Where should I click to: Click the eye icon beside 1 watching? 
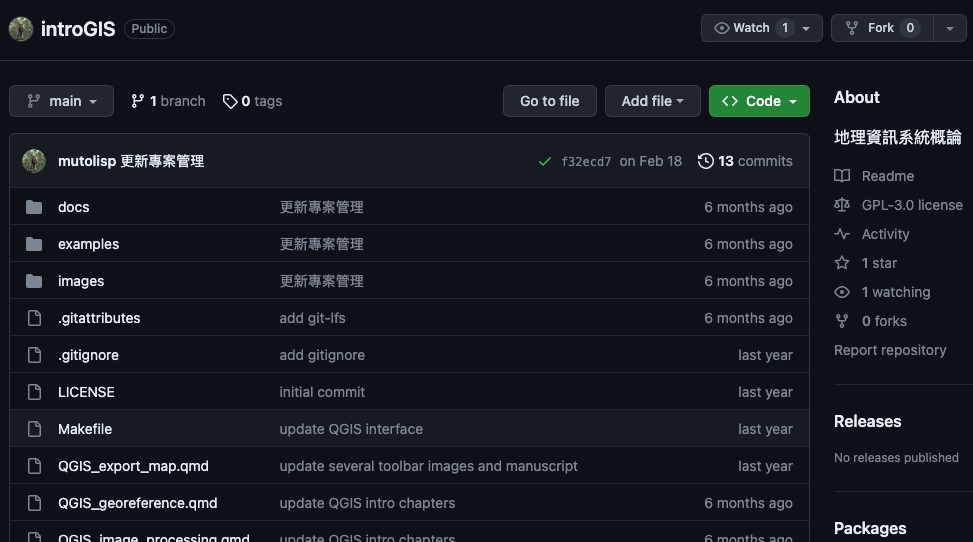pos(842,292)
